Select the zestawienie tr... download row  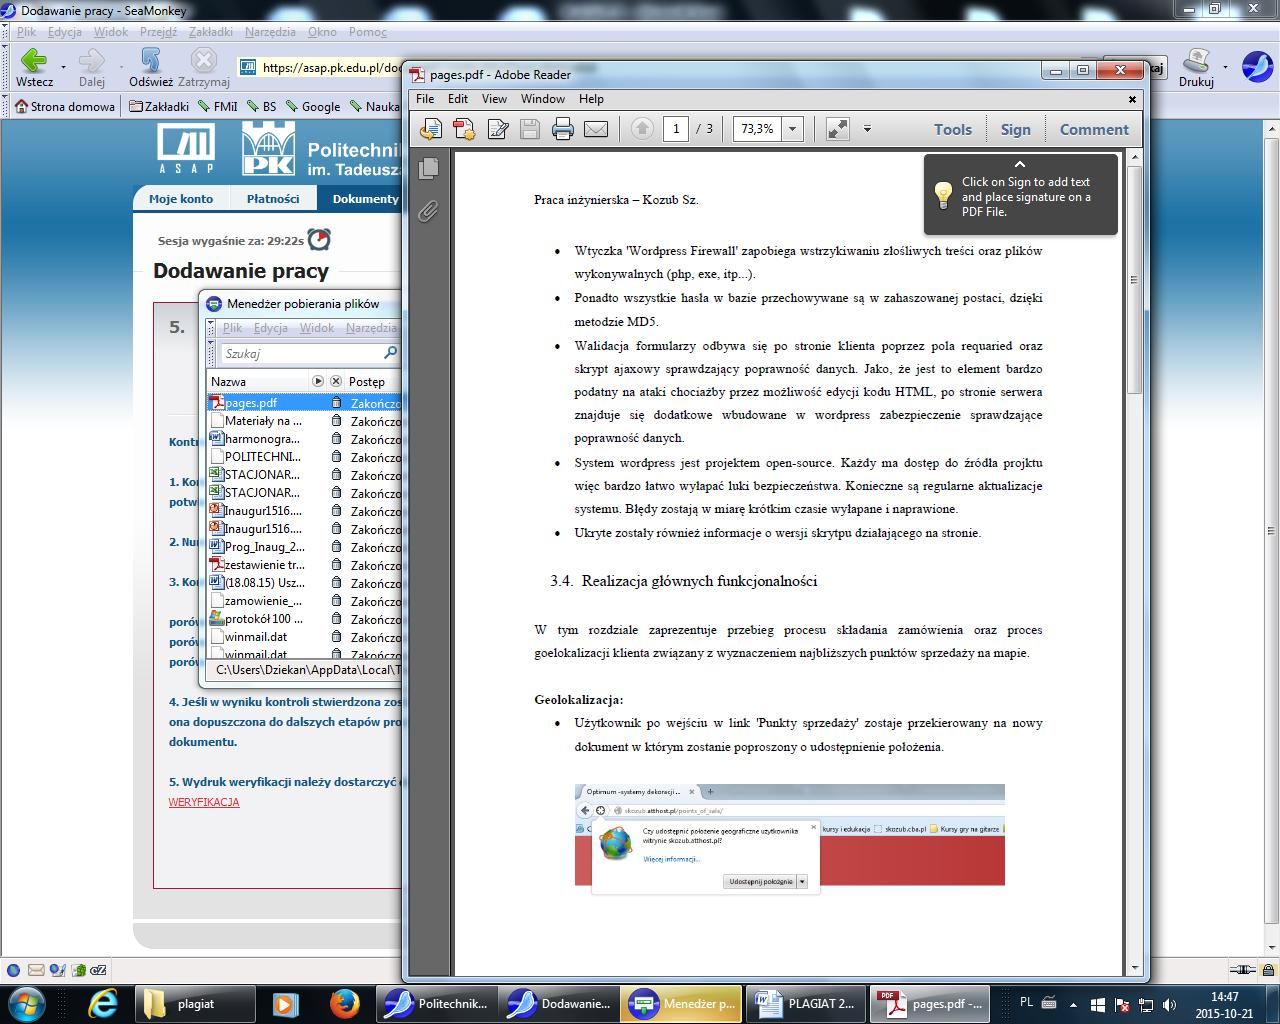click(304, 565)
